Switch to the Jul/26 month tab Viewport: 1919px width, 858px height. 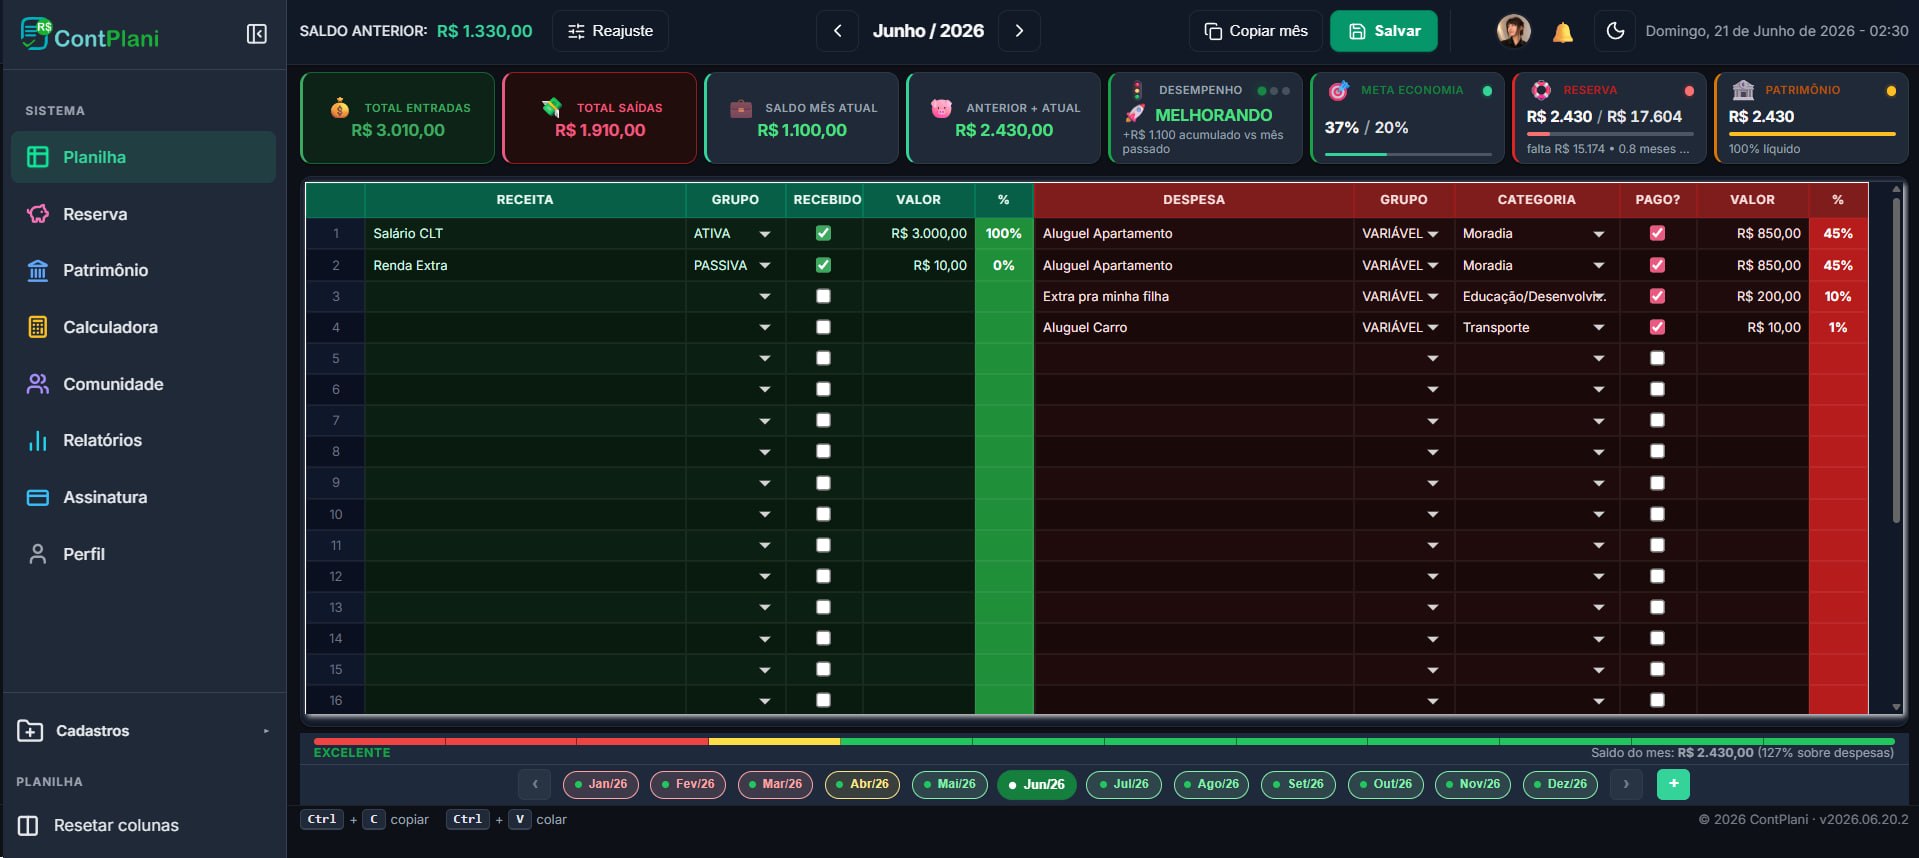click(1124, 784)
